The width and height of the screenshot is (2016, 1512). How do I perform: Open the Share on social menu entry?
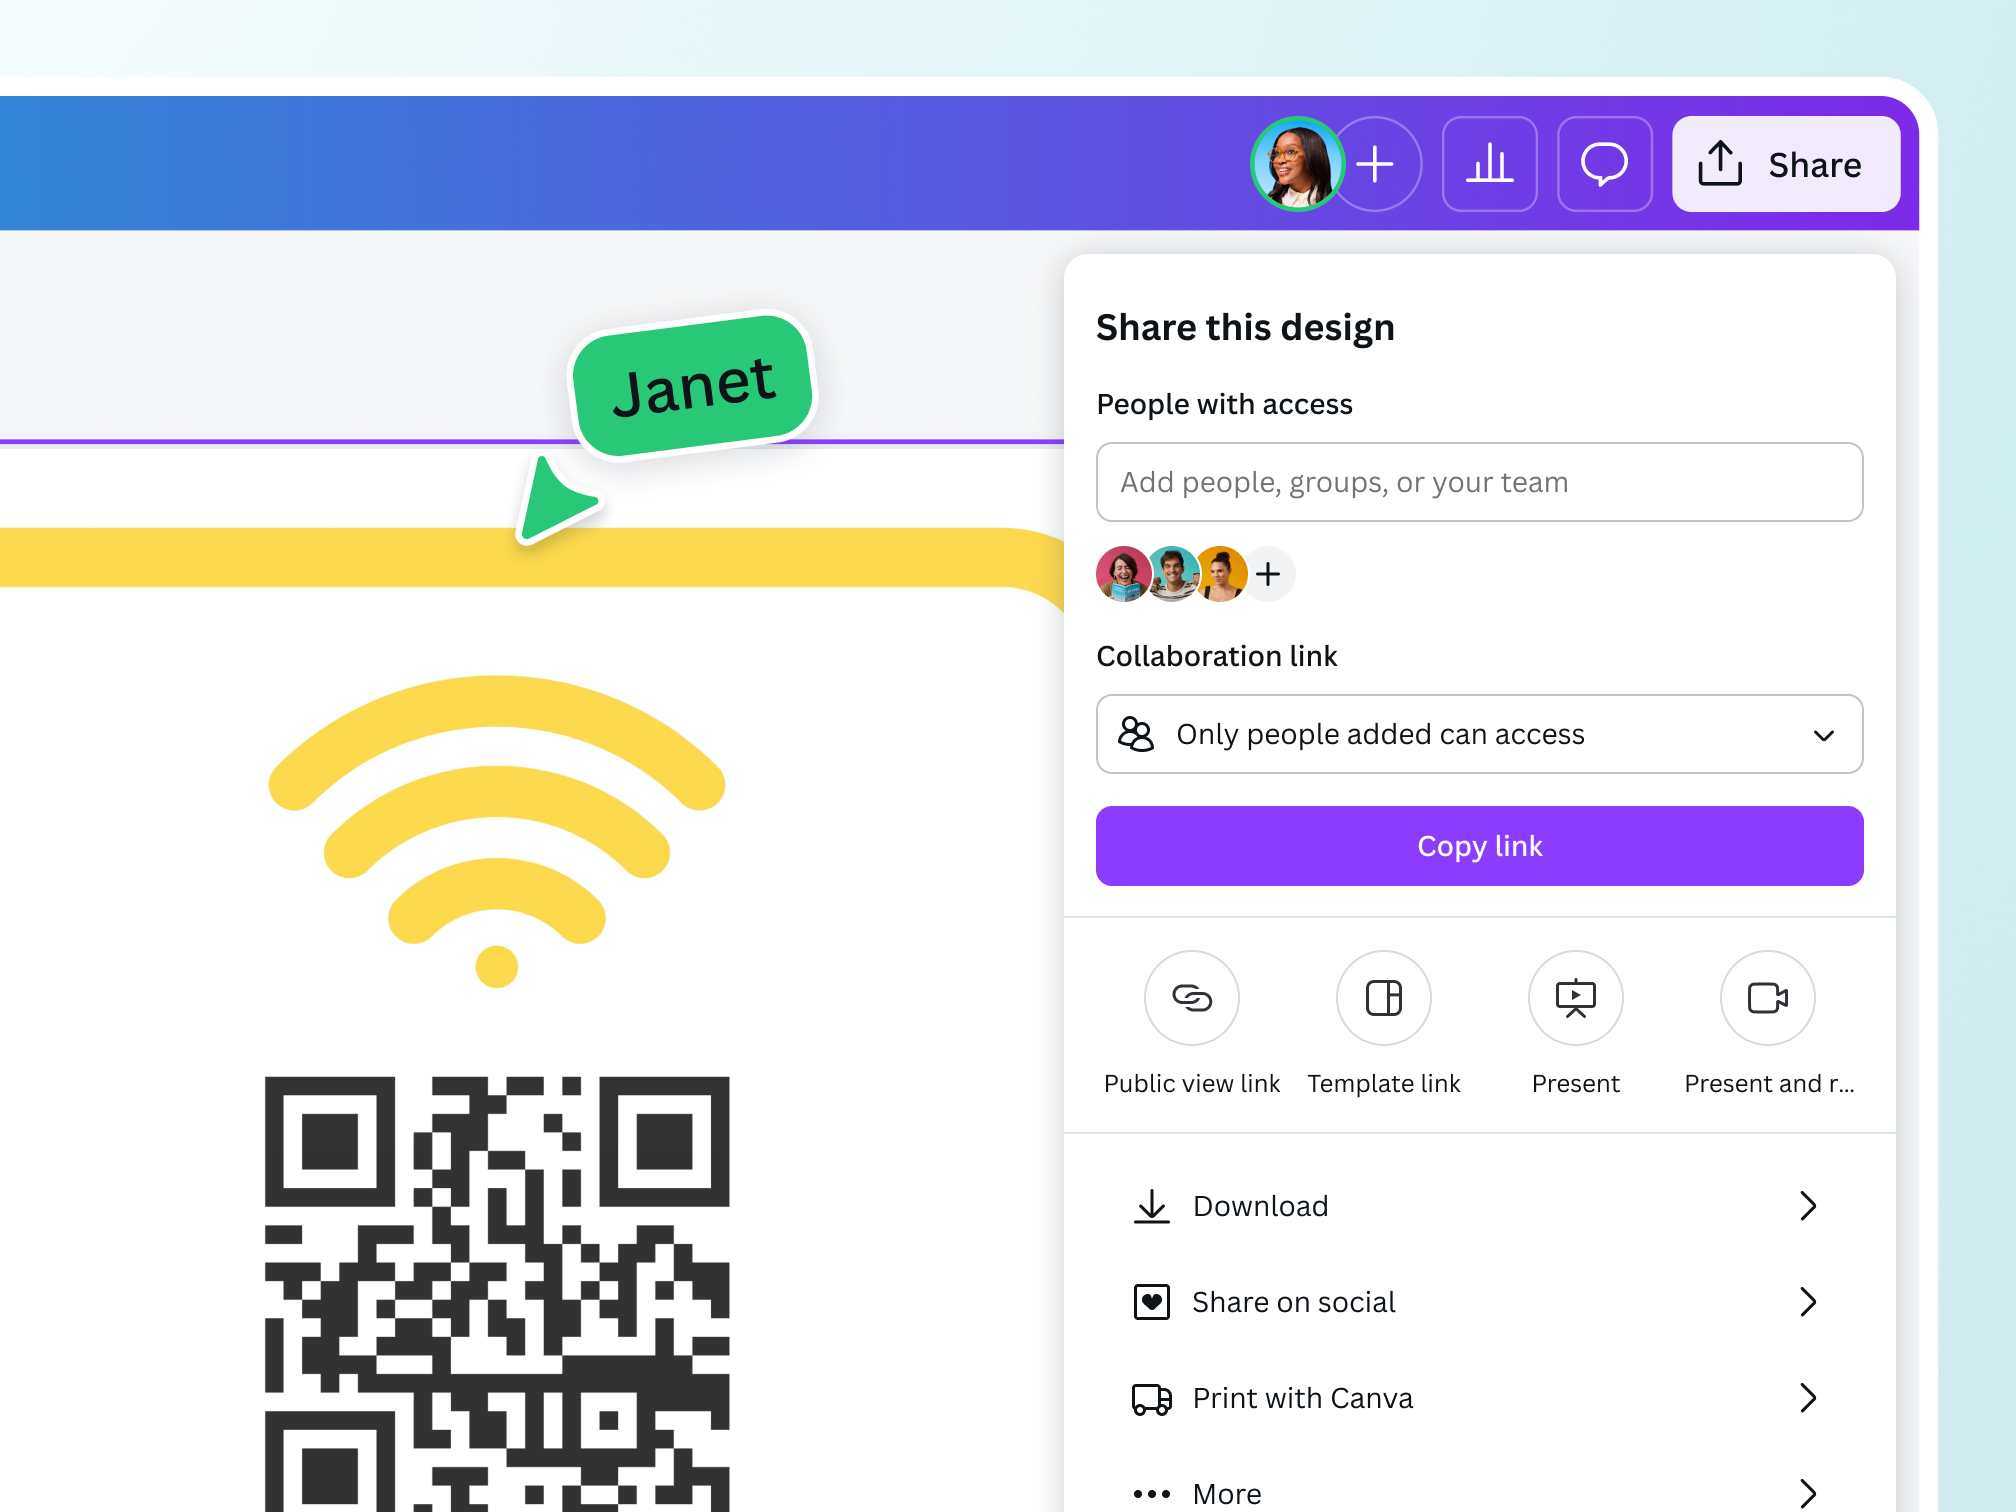1479,1302
